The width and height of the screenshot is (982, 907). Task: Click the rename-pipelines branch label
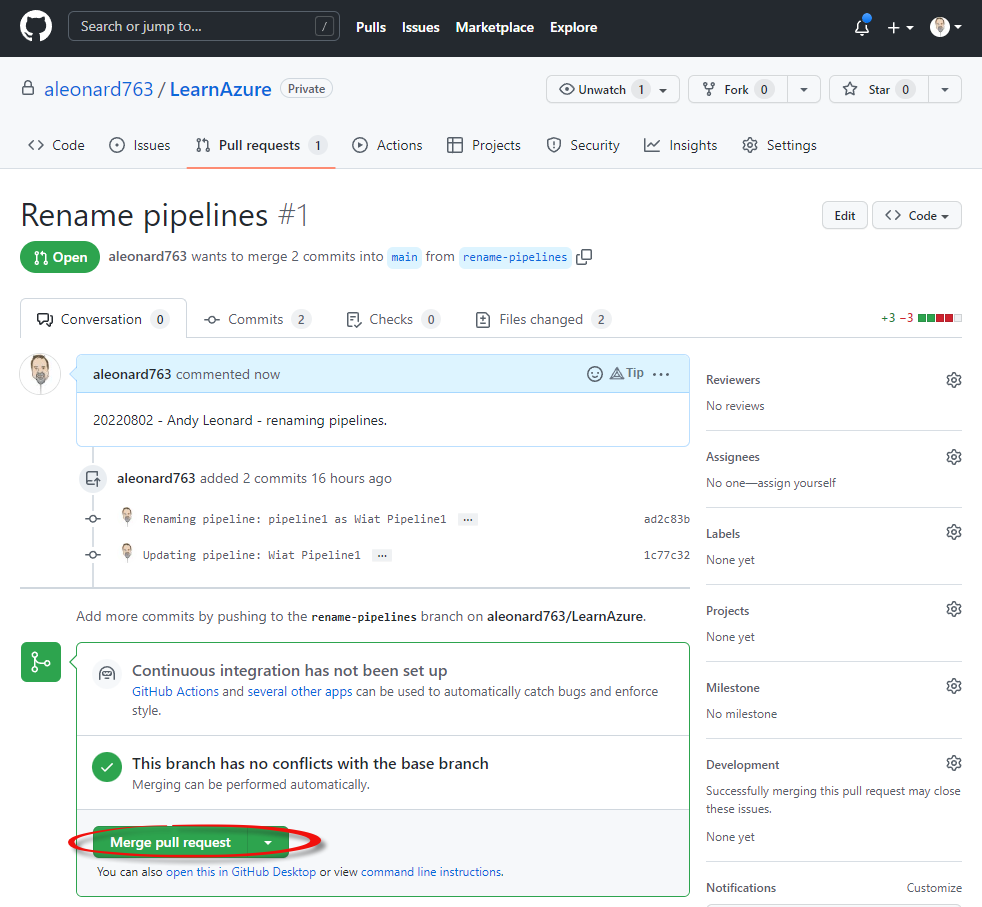coord(515,257)
